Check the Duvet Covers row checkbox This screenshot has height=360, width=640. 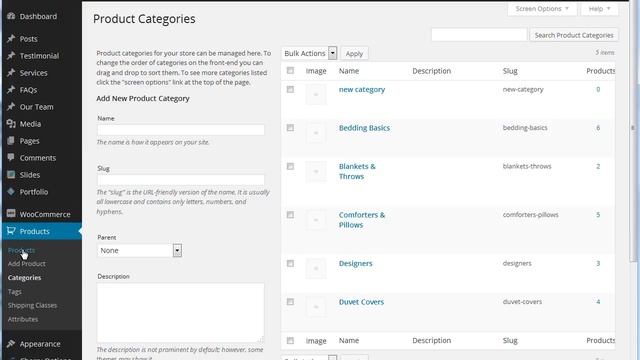click(x=290, y=302)
